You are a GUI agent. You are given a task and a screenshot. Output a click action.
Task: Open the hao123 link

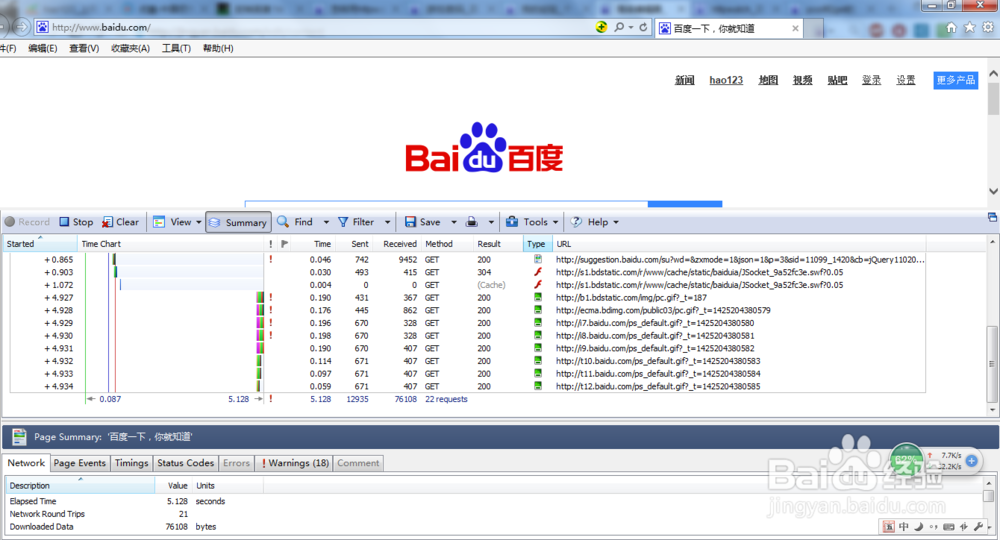(726, 80)
